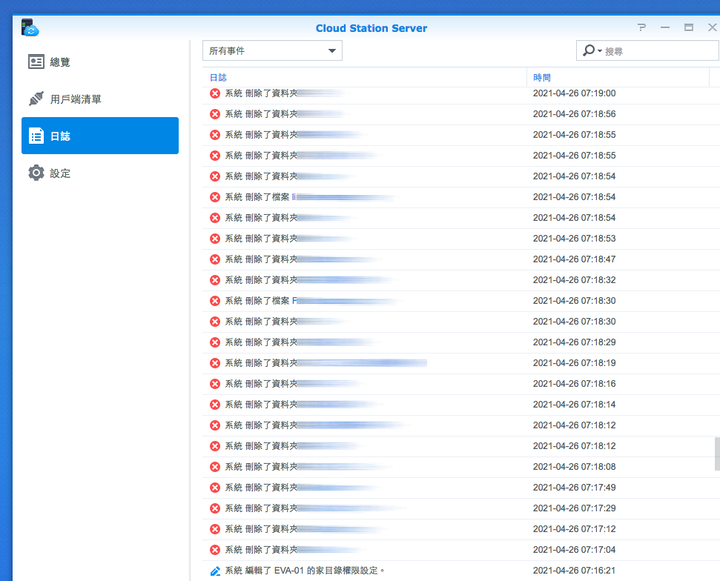Click the red error icon for 07:18:16 entry
The height and width of the screenshot is (581, 720).
[215, 384]
